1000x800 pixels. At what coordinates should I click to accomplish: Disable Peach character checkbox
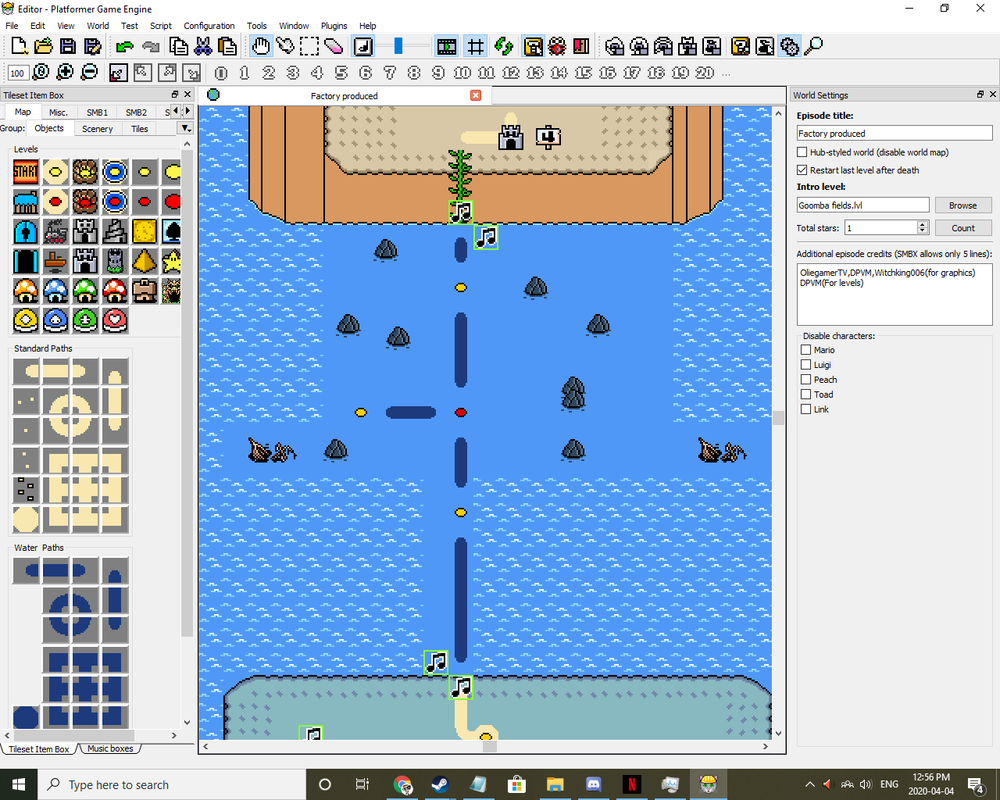[x=805, y=380]
